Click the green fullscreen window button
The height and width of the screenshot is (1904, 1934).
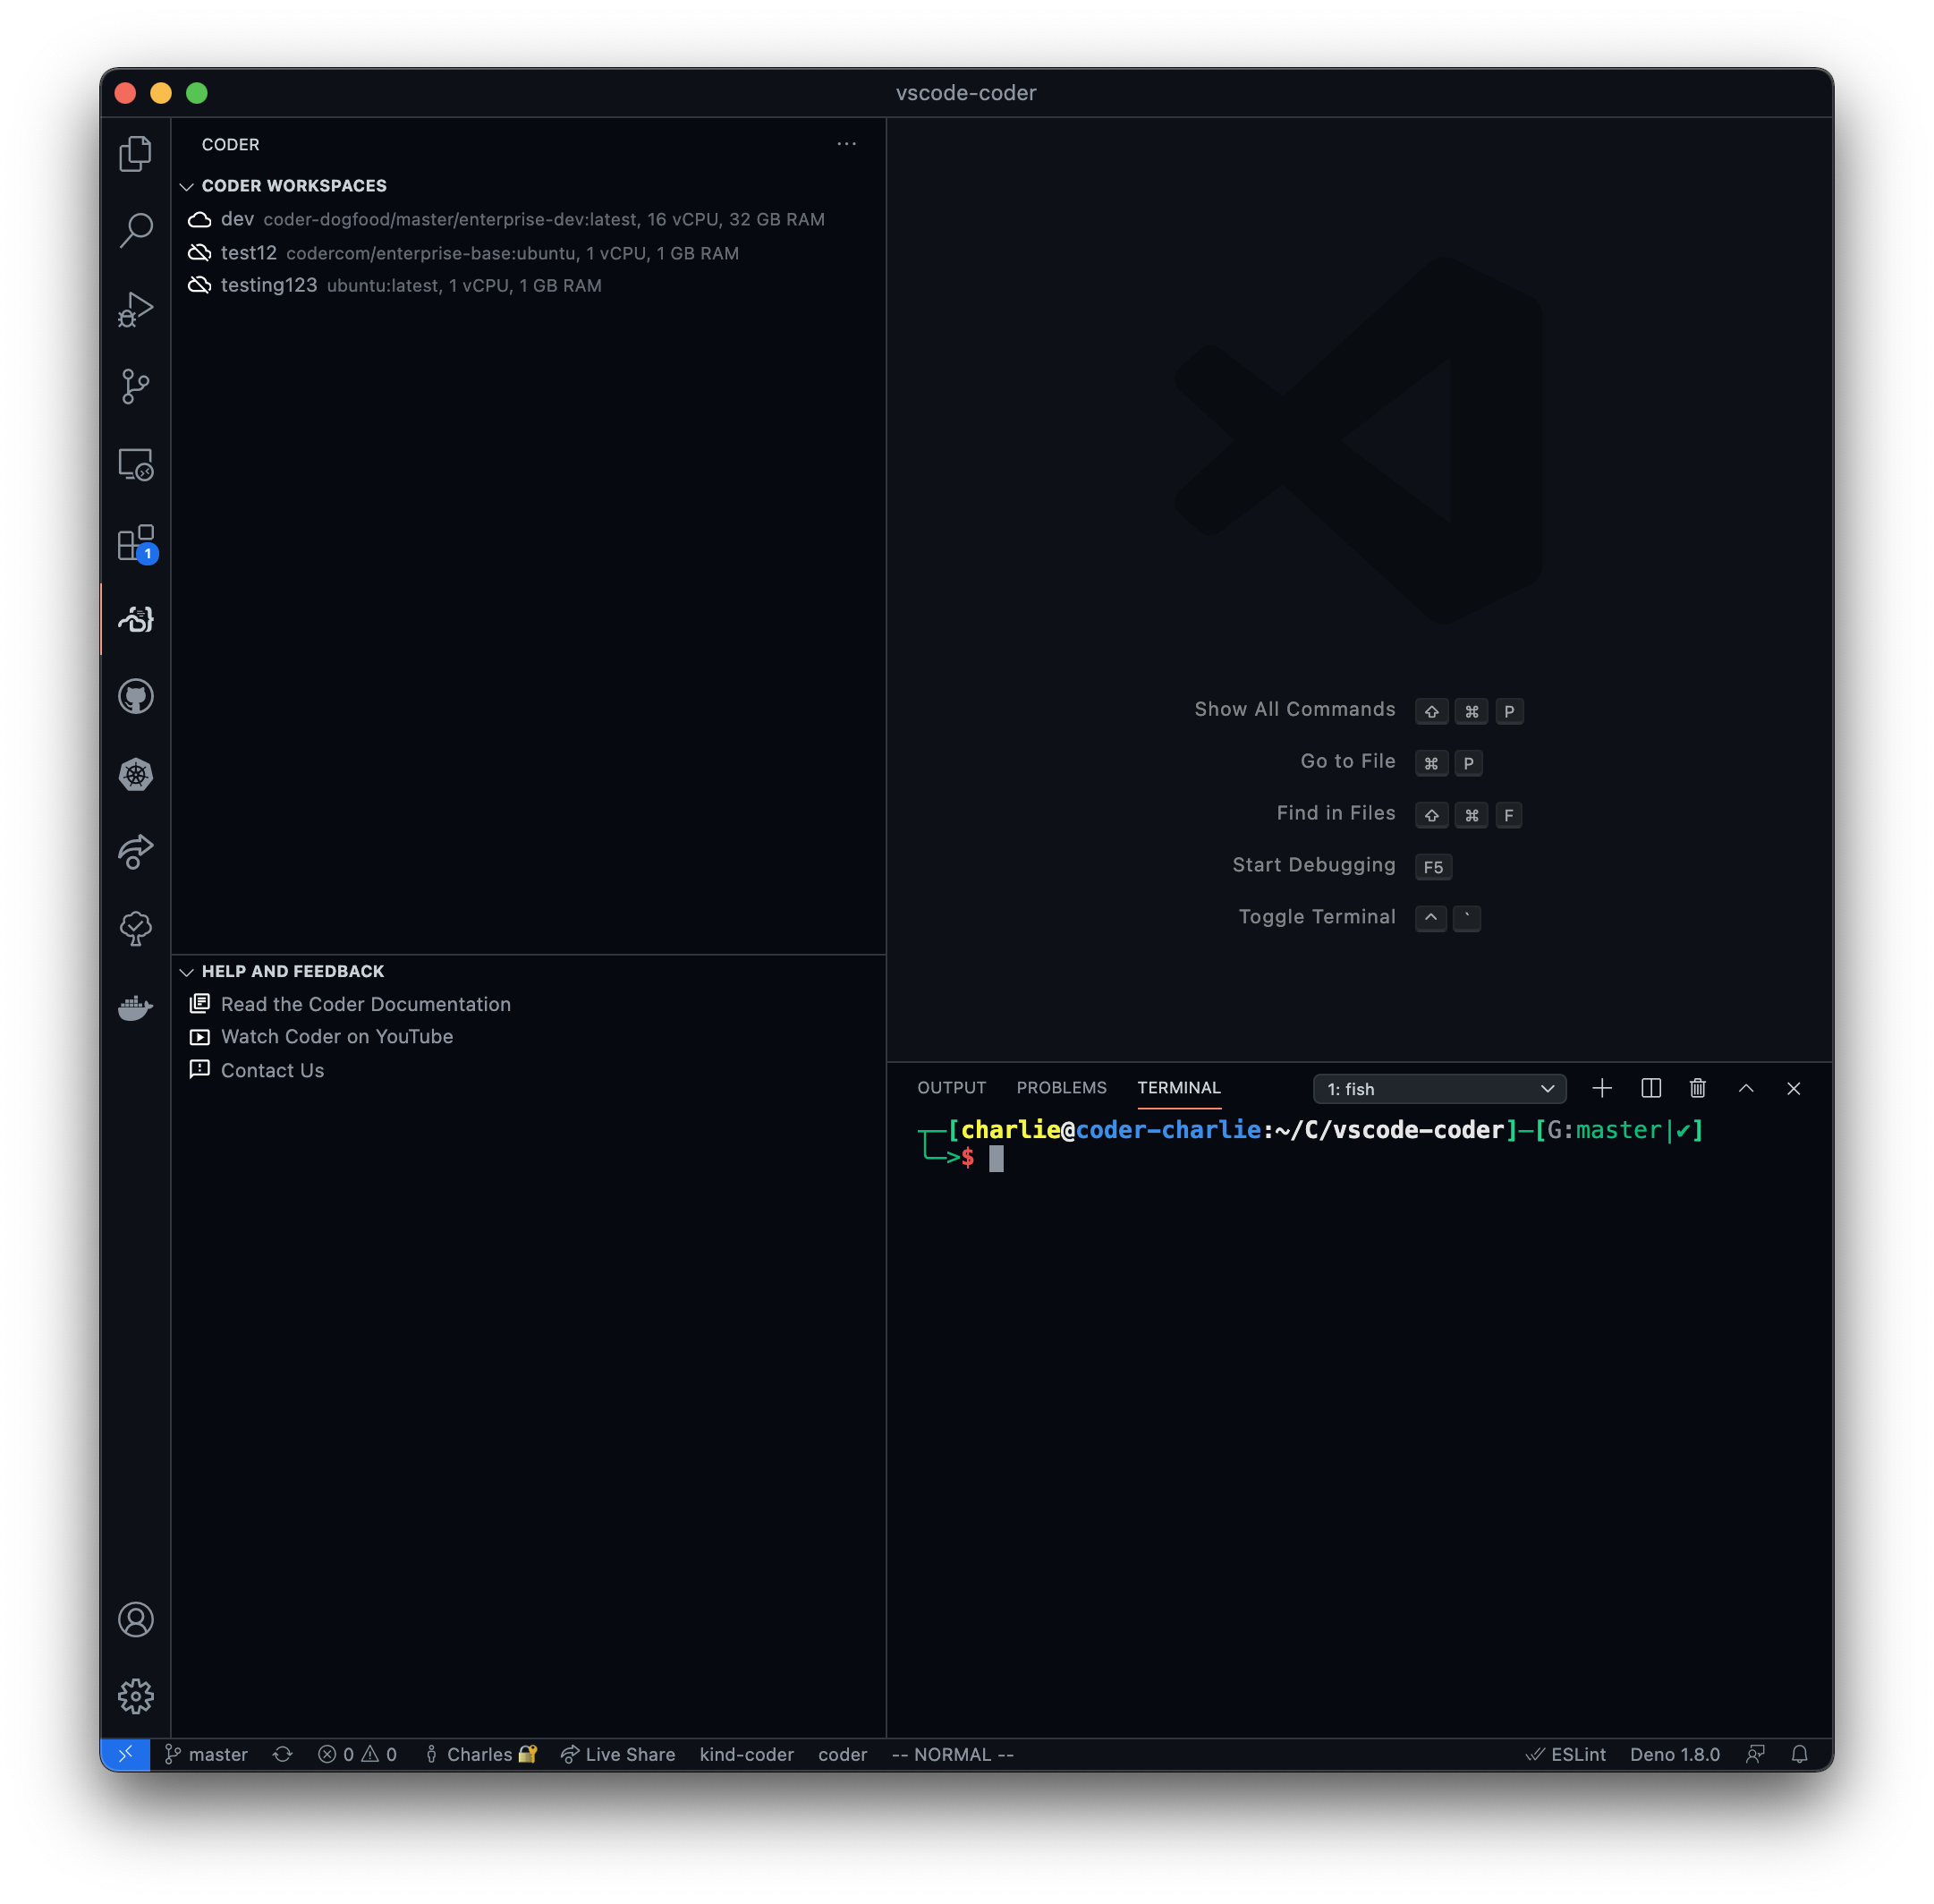[197, 93]
